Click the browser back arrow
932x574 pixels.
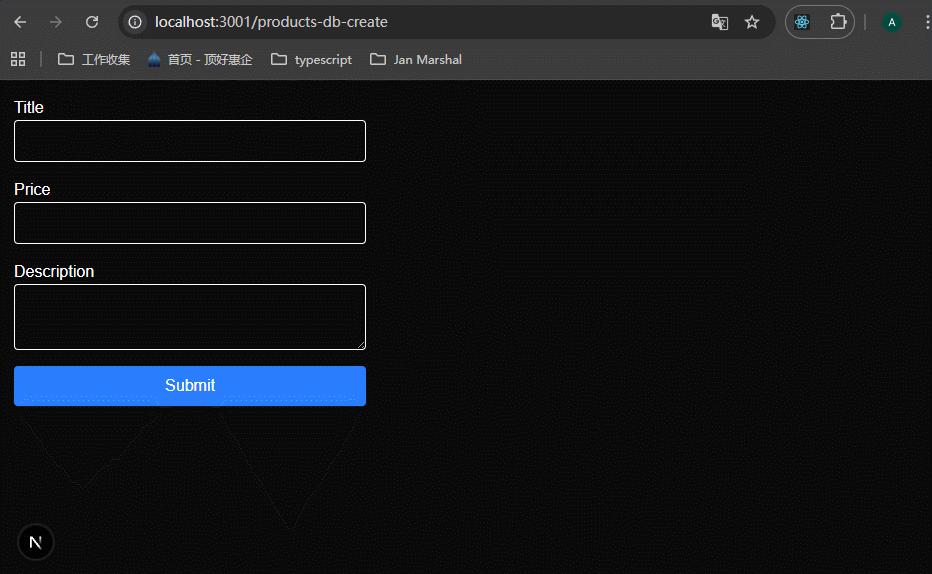[20, 22]
